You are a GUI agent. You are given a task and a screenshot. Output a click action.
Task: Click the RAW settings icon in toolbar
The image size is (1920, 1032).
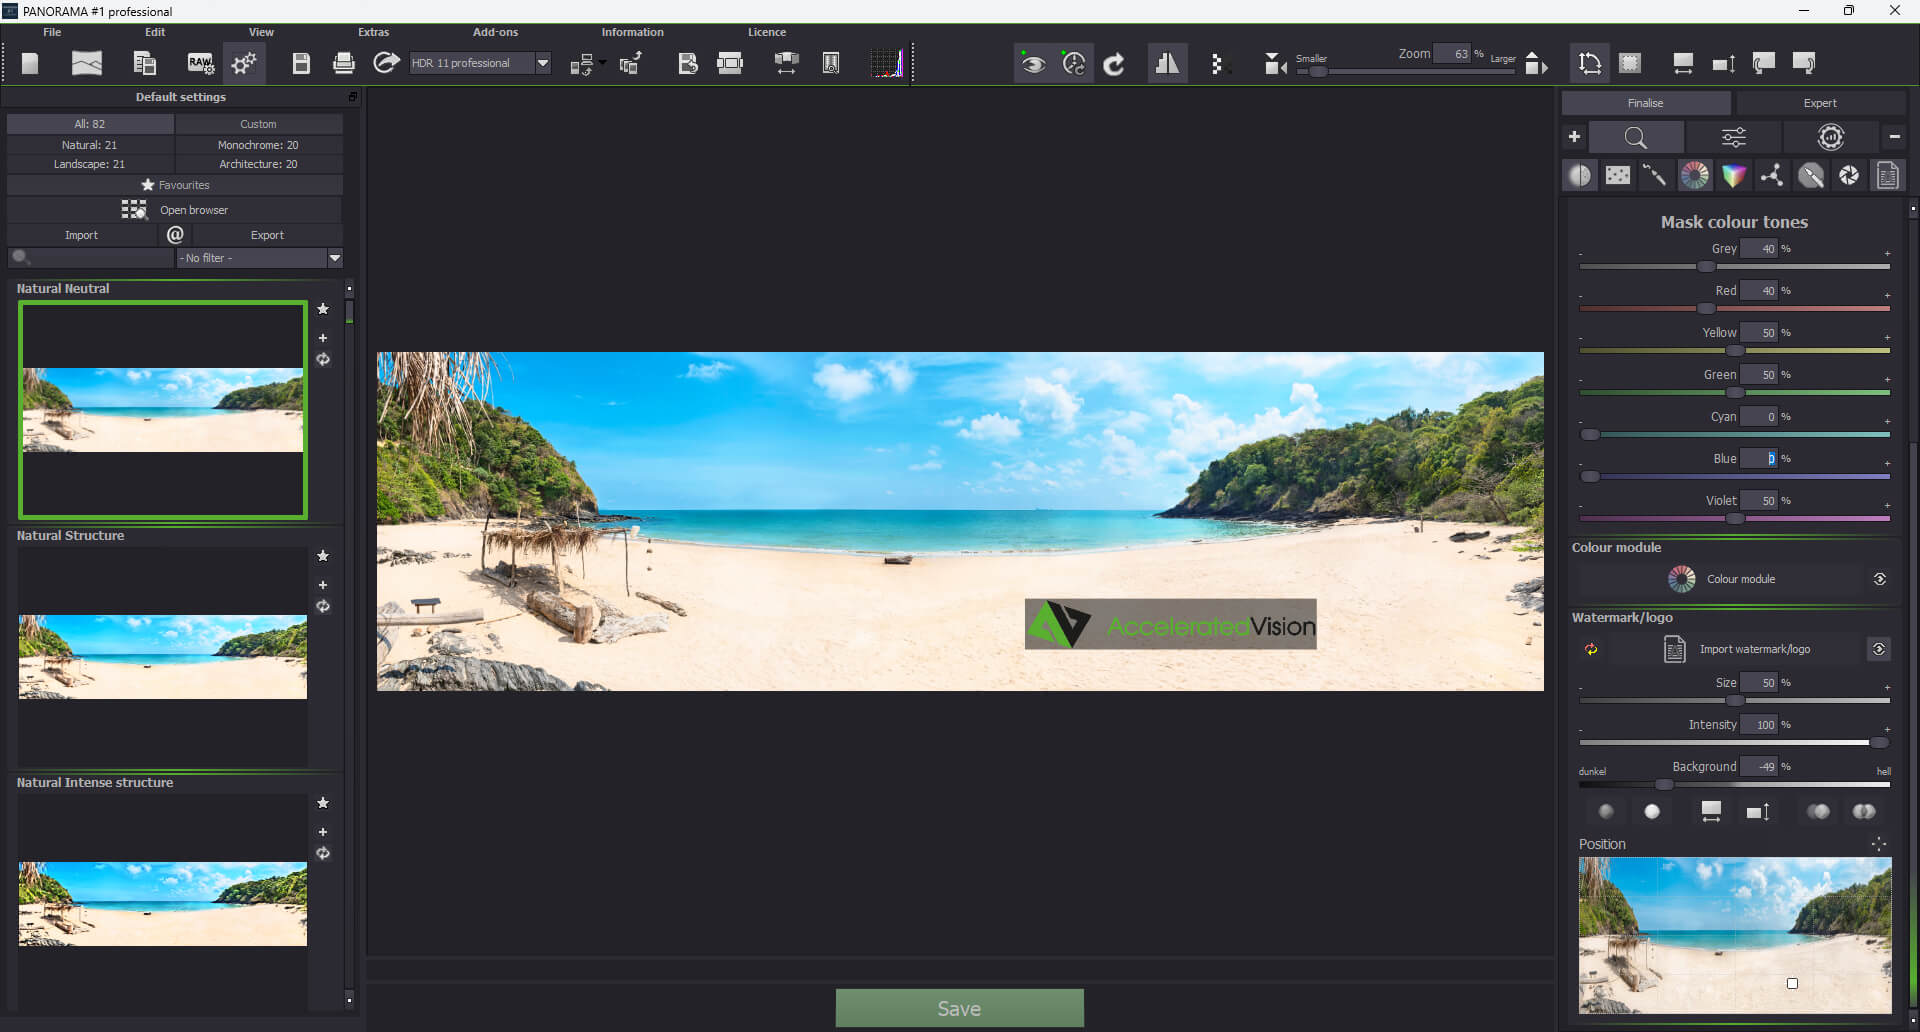(200, 64)
